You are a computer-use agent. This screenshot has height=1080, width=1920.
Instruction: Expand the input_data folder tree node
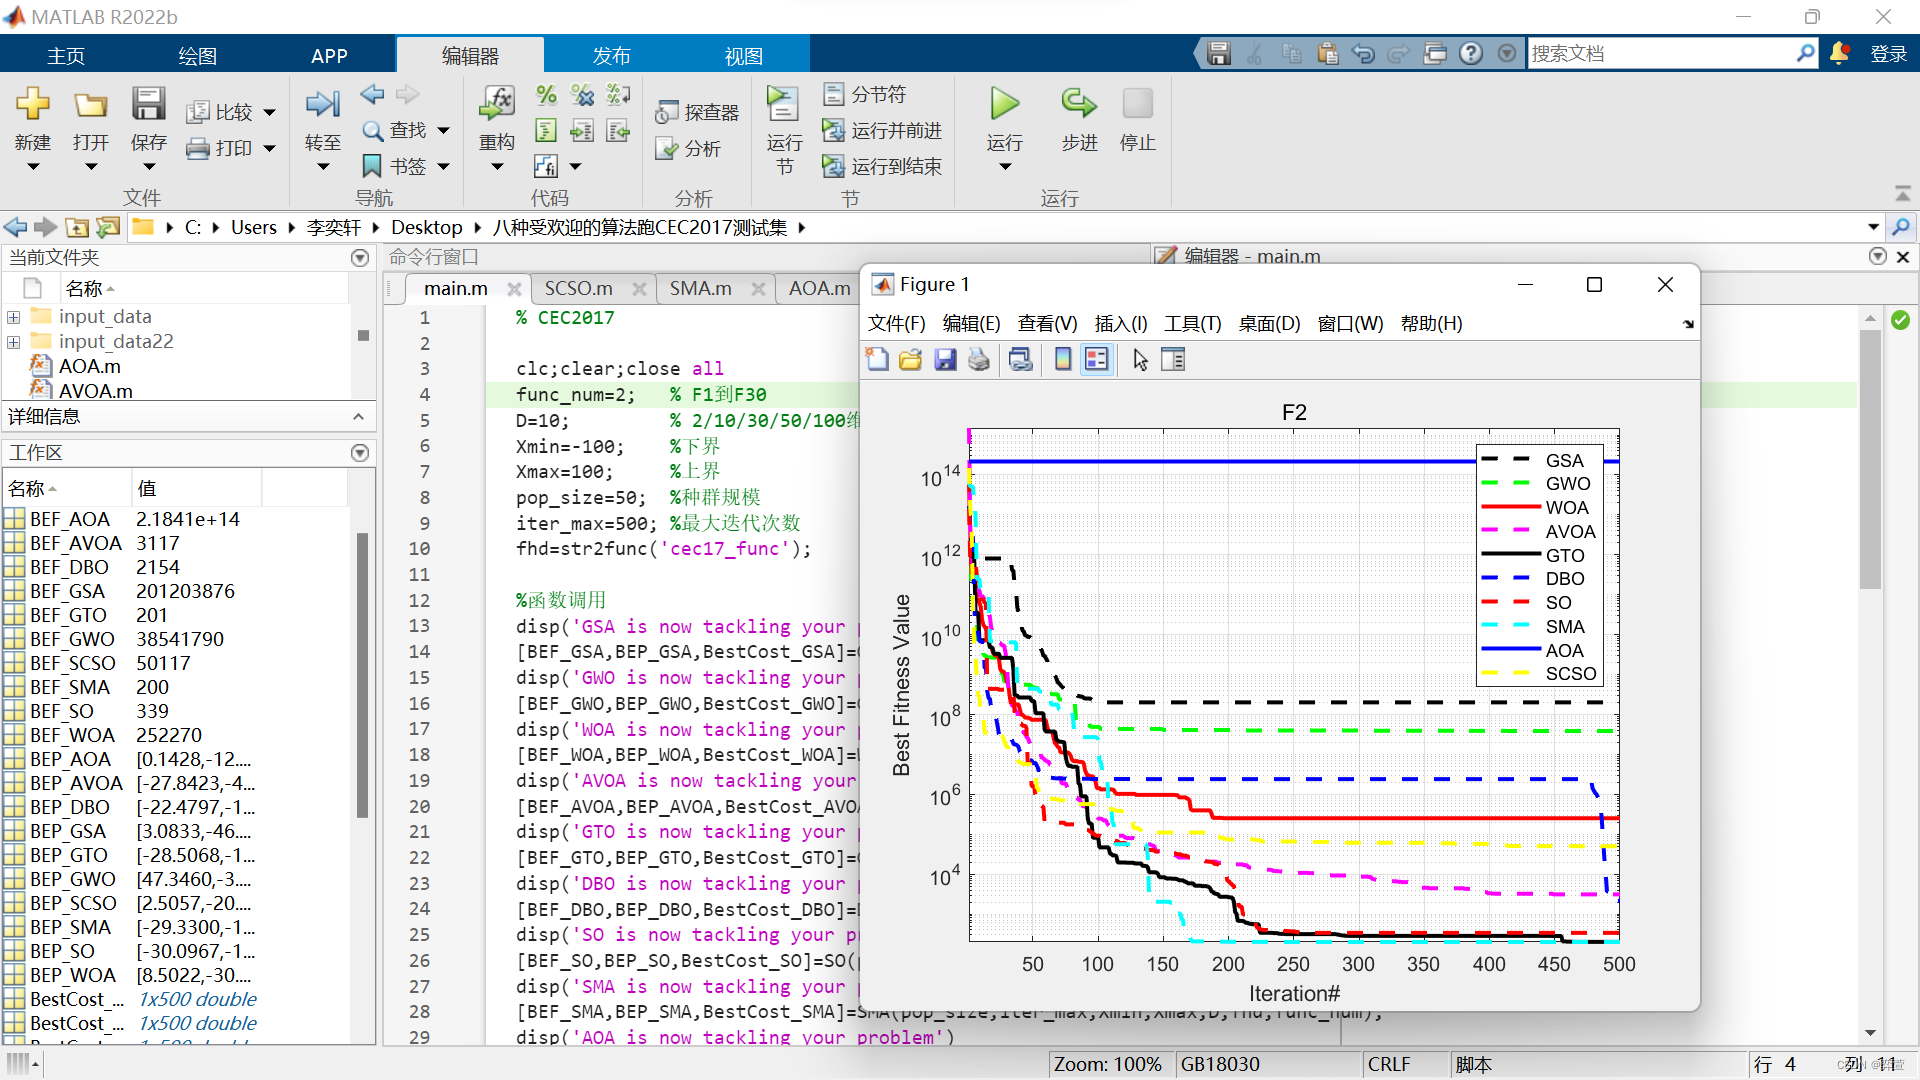14,317
